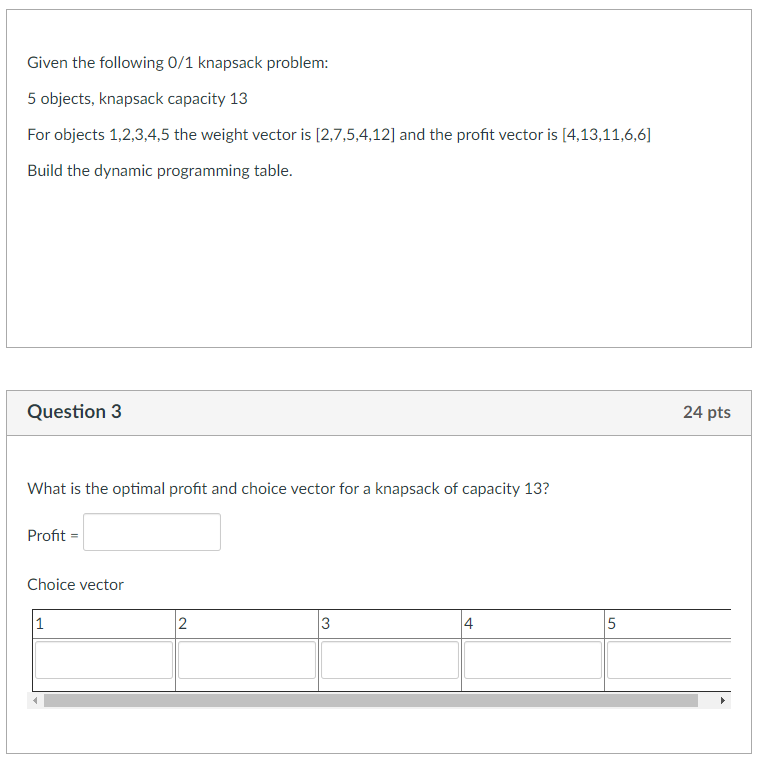The height and width of the screenshot is (759, 771).
Task: Click the 'Choice vector' label
Action: coord(75,584)
